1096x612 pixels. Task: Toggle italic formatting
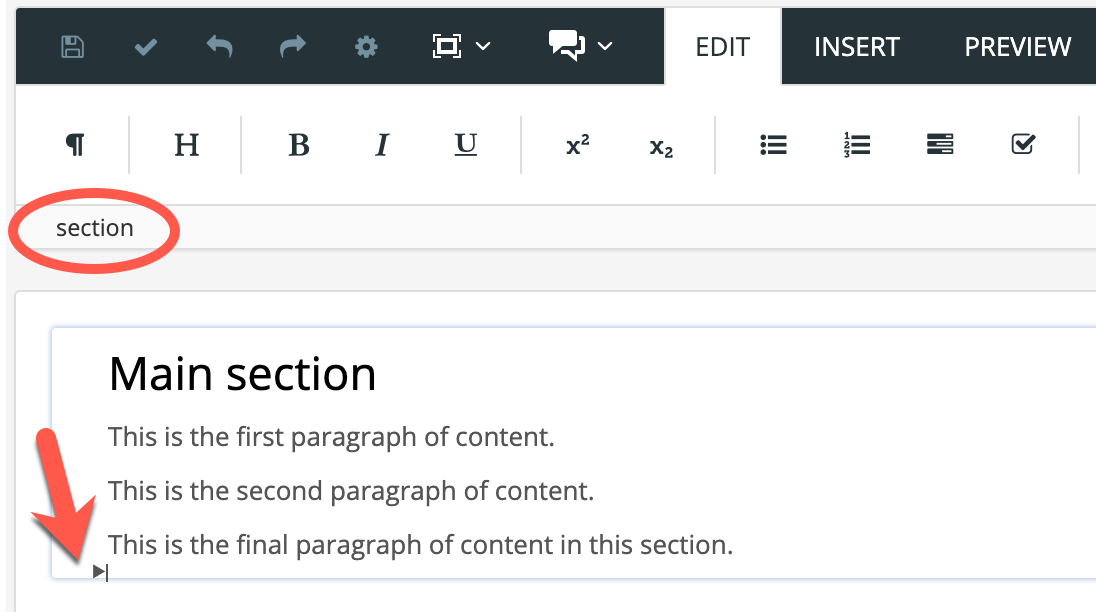(x=381, y=145)
